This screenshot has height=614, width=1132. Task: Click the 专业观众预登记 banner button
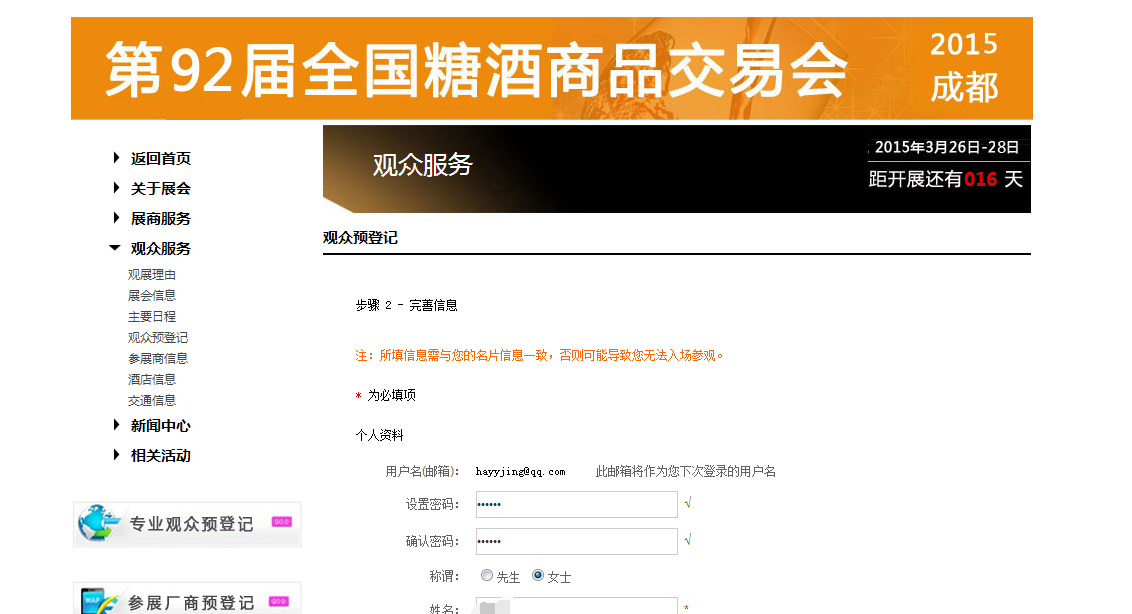coord(187,524)
